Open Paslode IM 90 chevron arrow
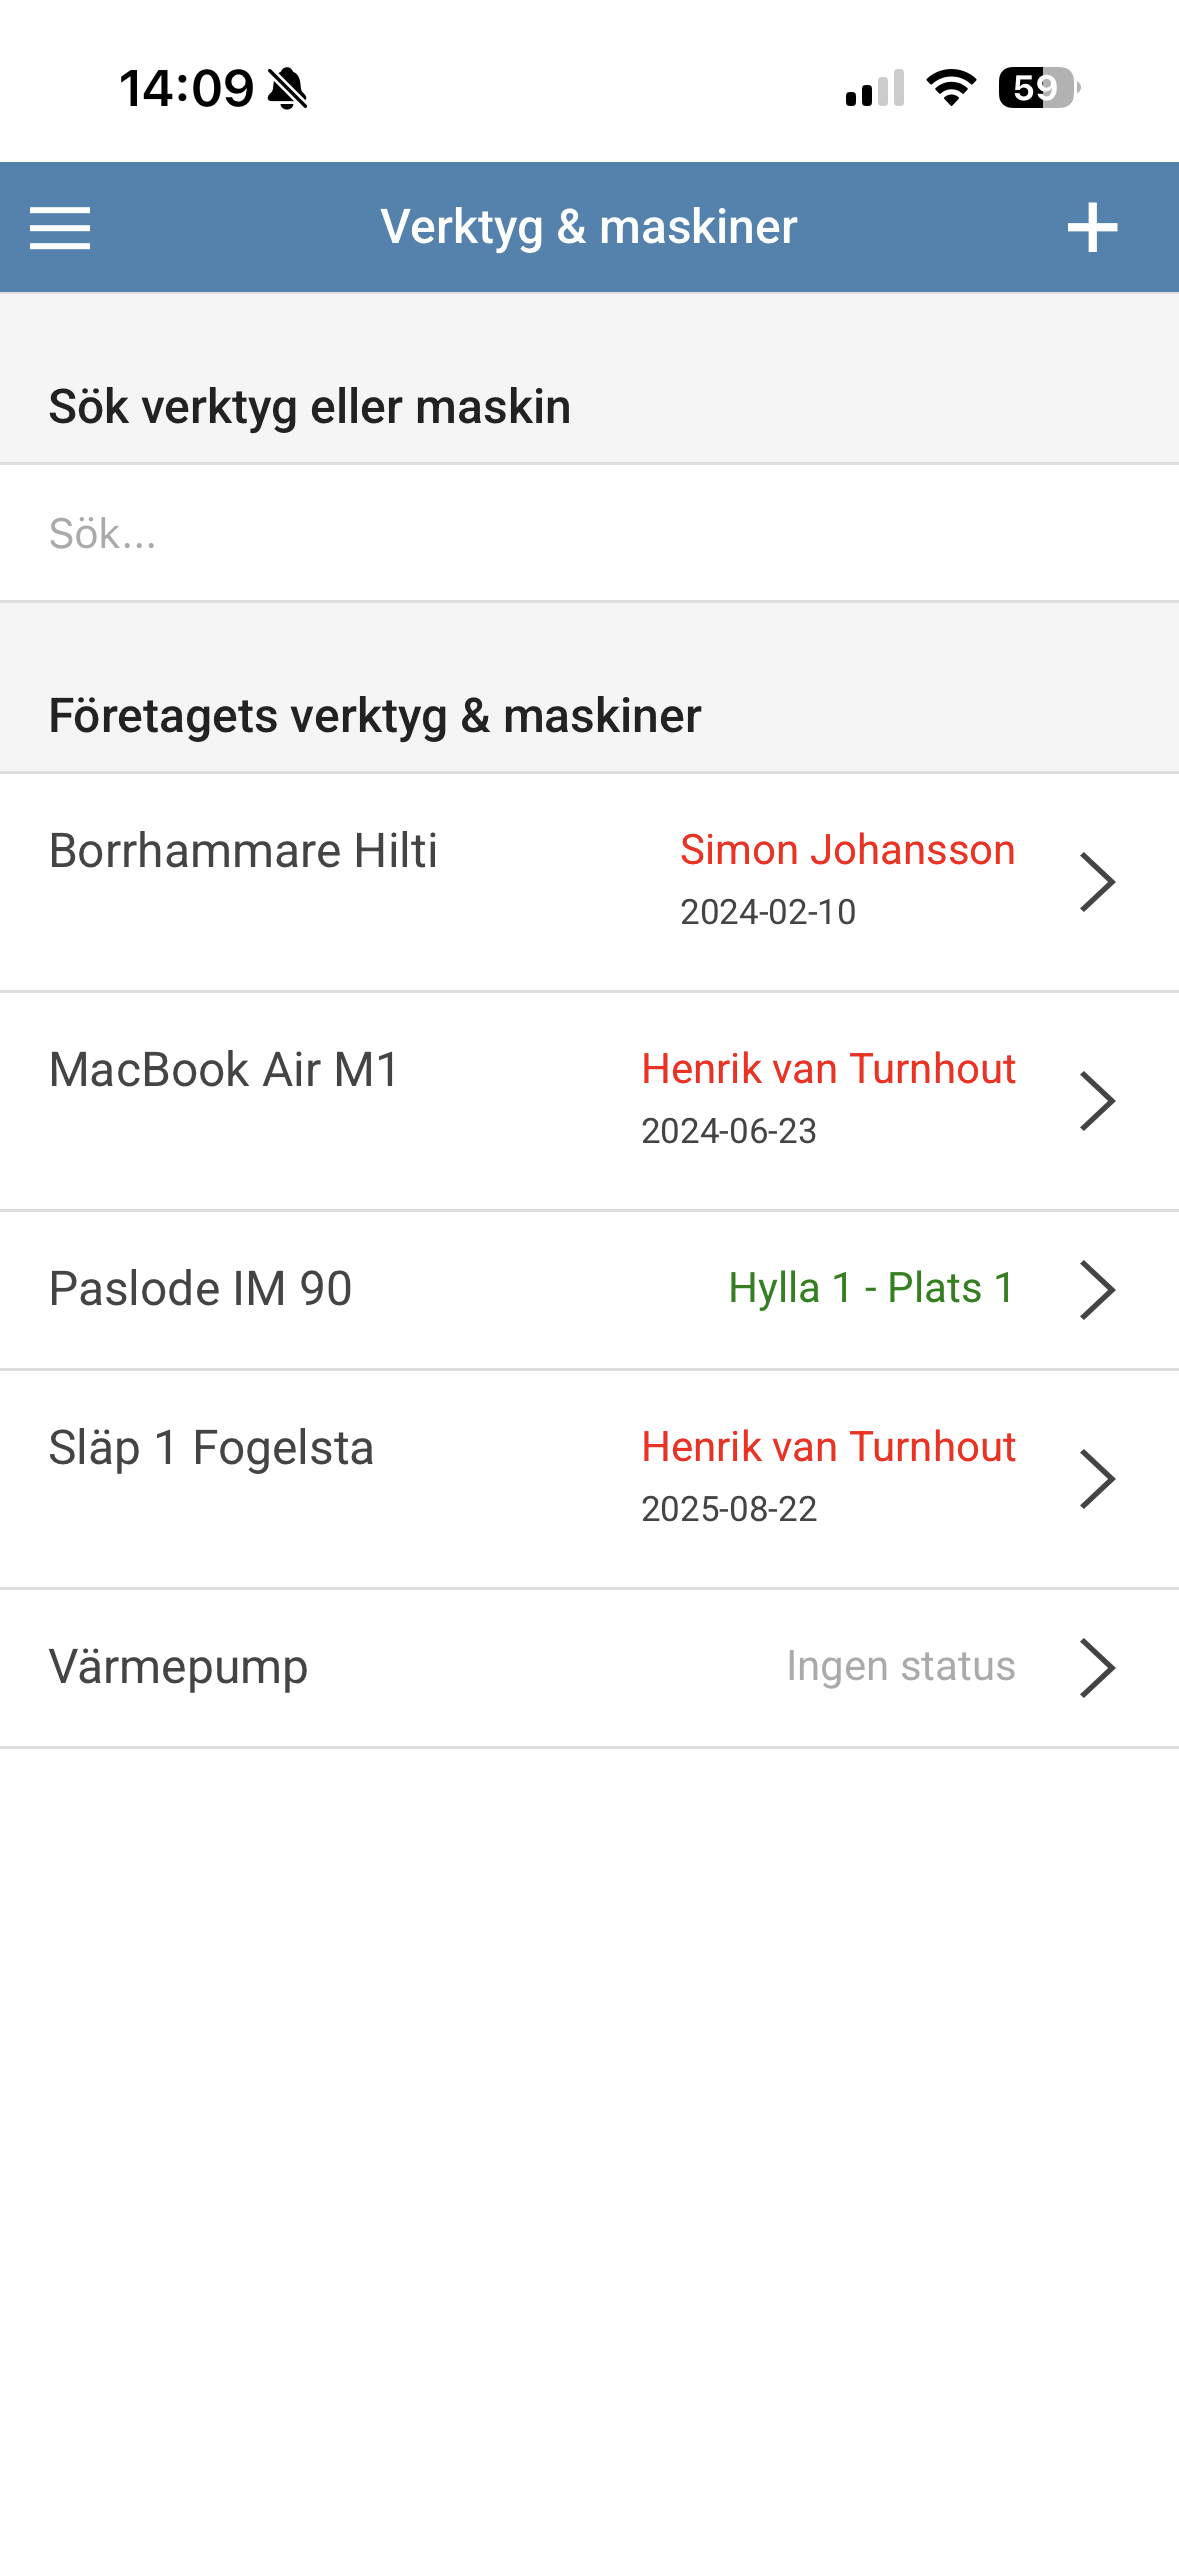The image size is (1179, 2556). [x=1097, y=1290]
